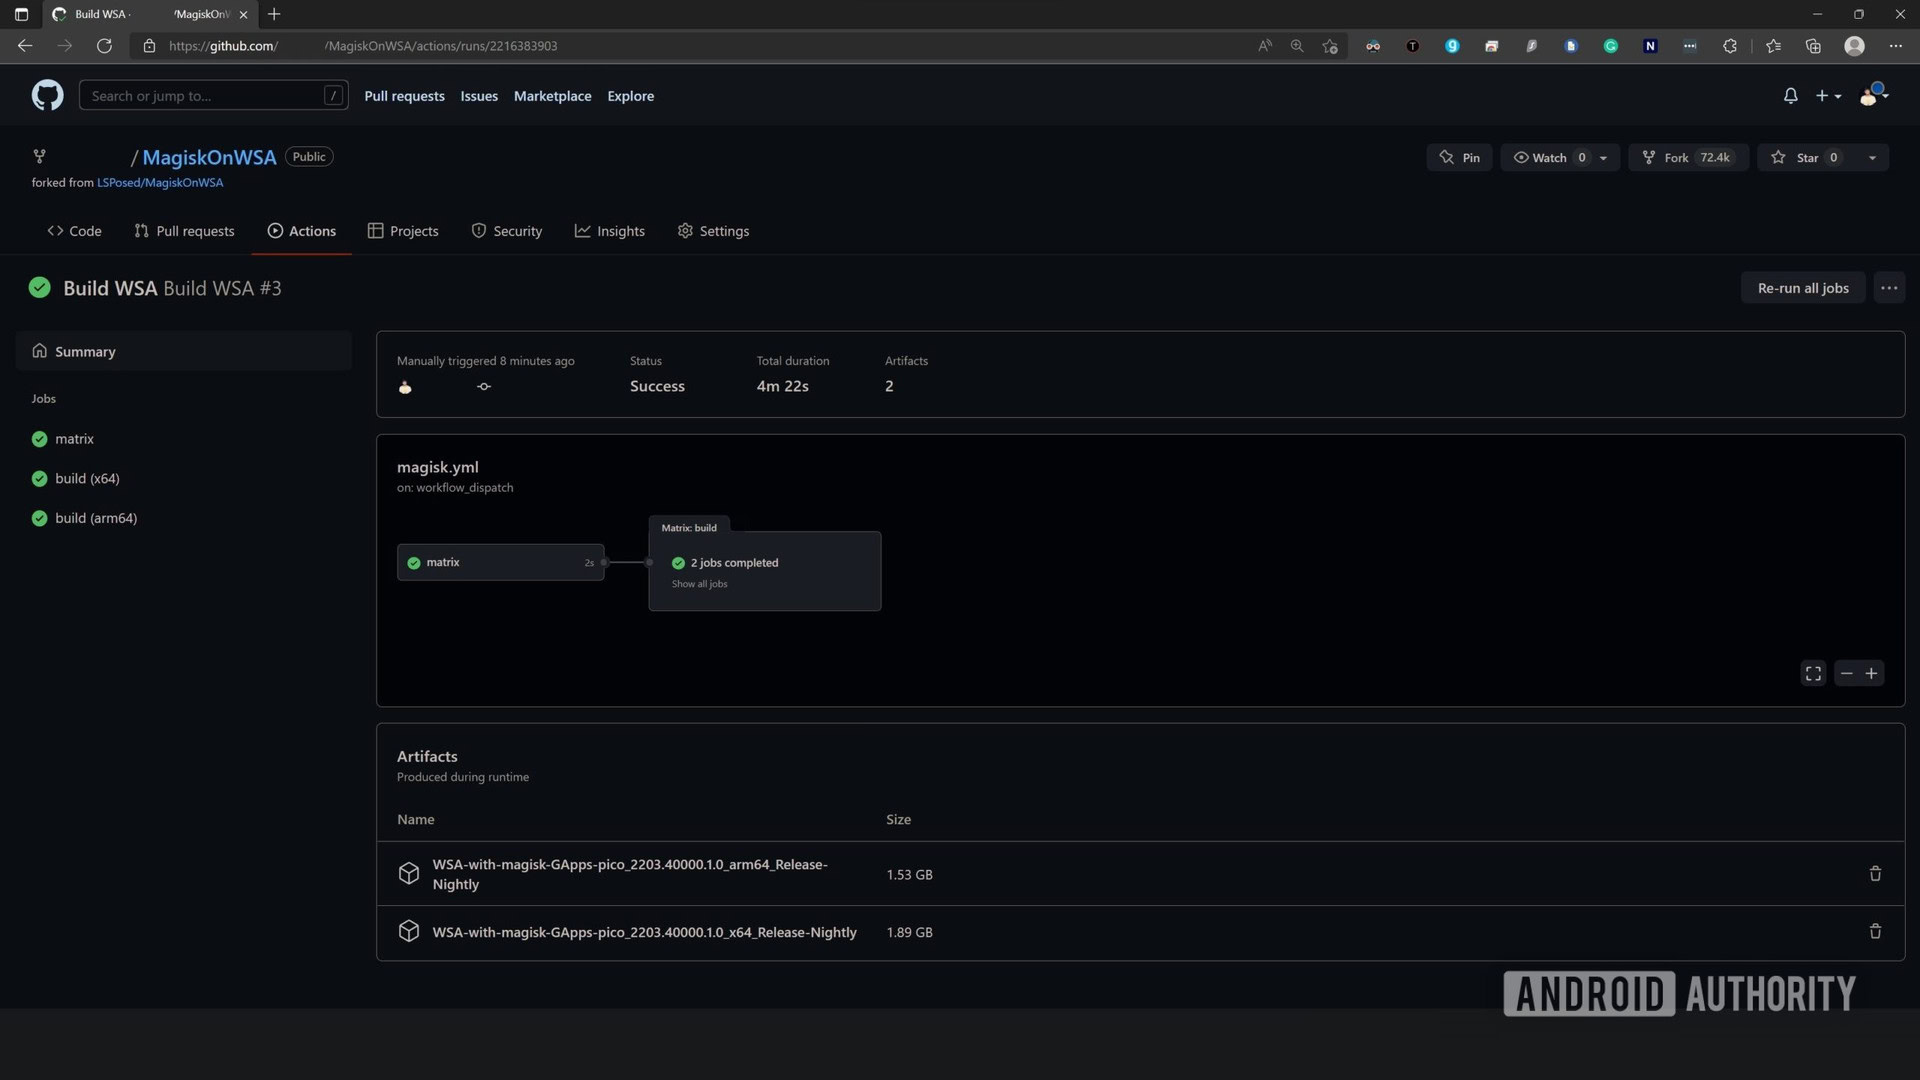This screenshot has width=1920, height=1080.
Task: Click the GitHub Octocat home logo
Action: point(47,96)
